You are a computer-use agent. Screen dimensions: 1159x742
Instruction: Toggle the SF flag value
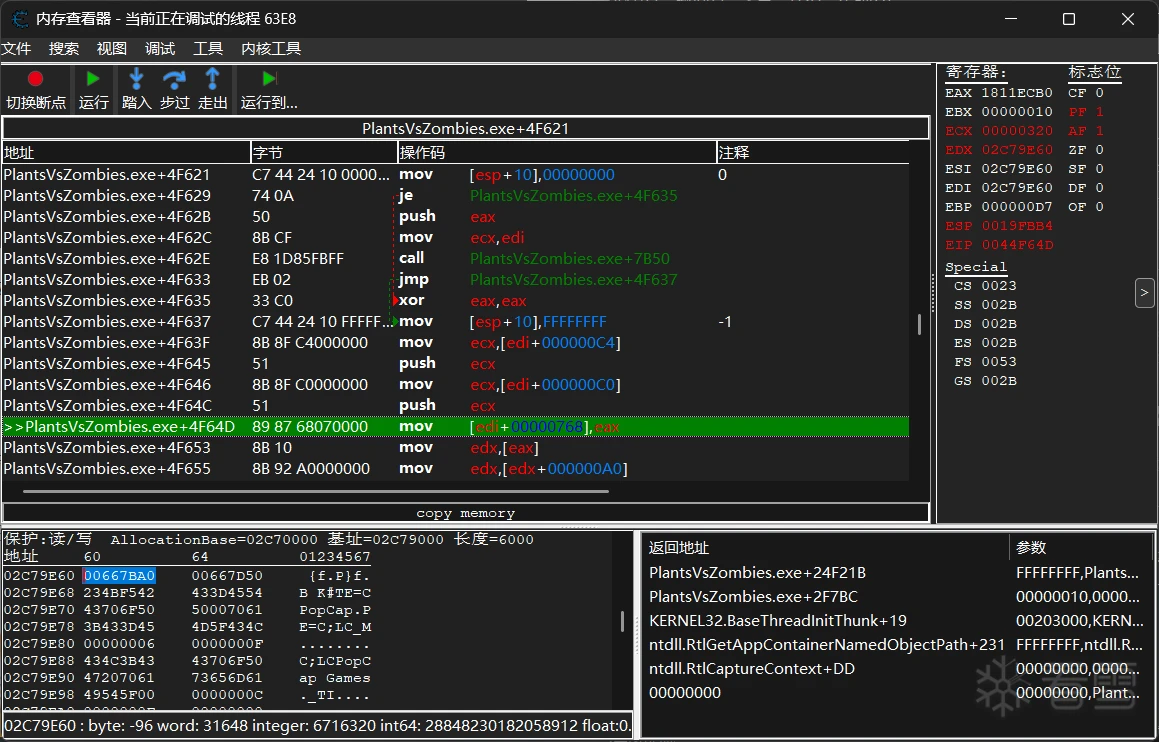pyautogui.click(x=1099, y=169)
